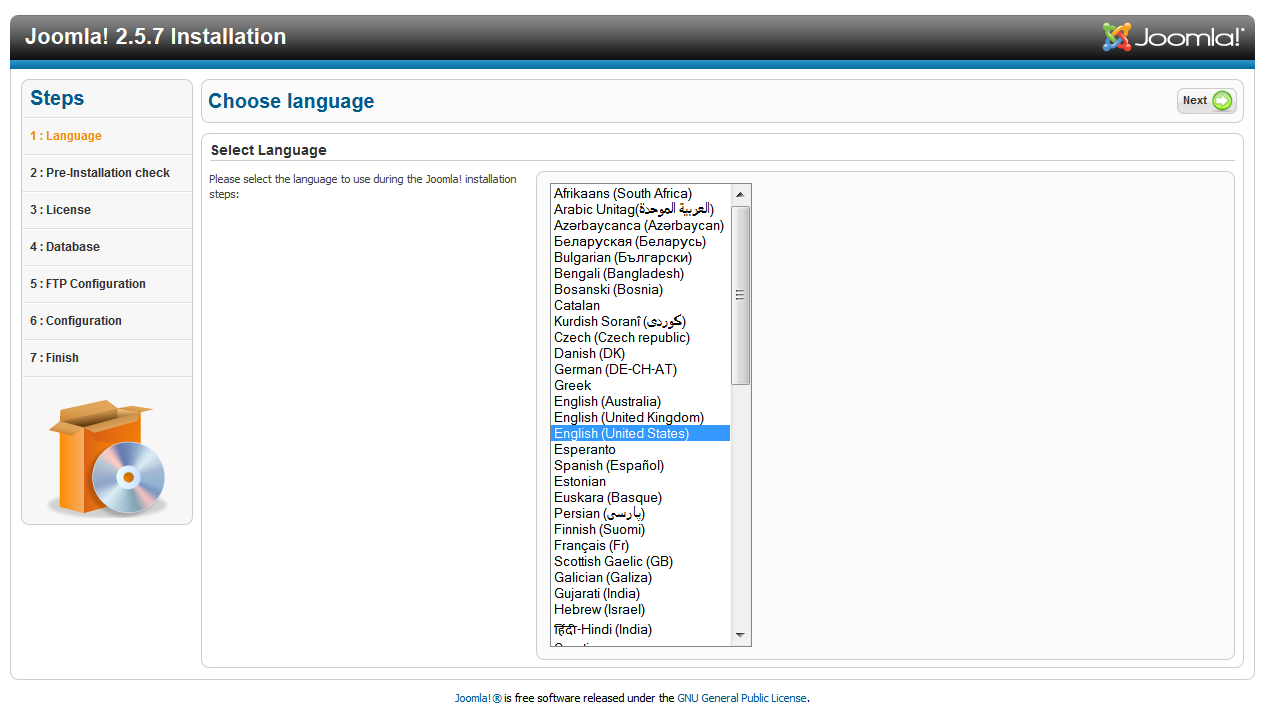Pick Scottish Gaelic (GB) language
The width and height of the screenshot is (1265, 715).
click(x=640, y=562)
